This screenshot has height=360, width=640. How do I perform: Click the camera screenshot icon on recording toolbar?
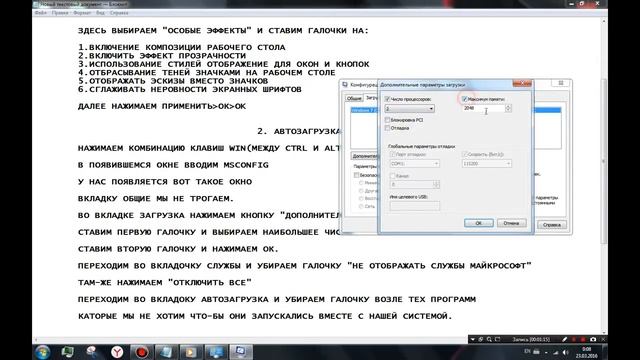point(593,340)
